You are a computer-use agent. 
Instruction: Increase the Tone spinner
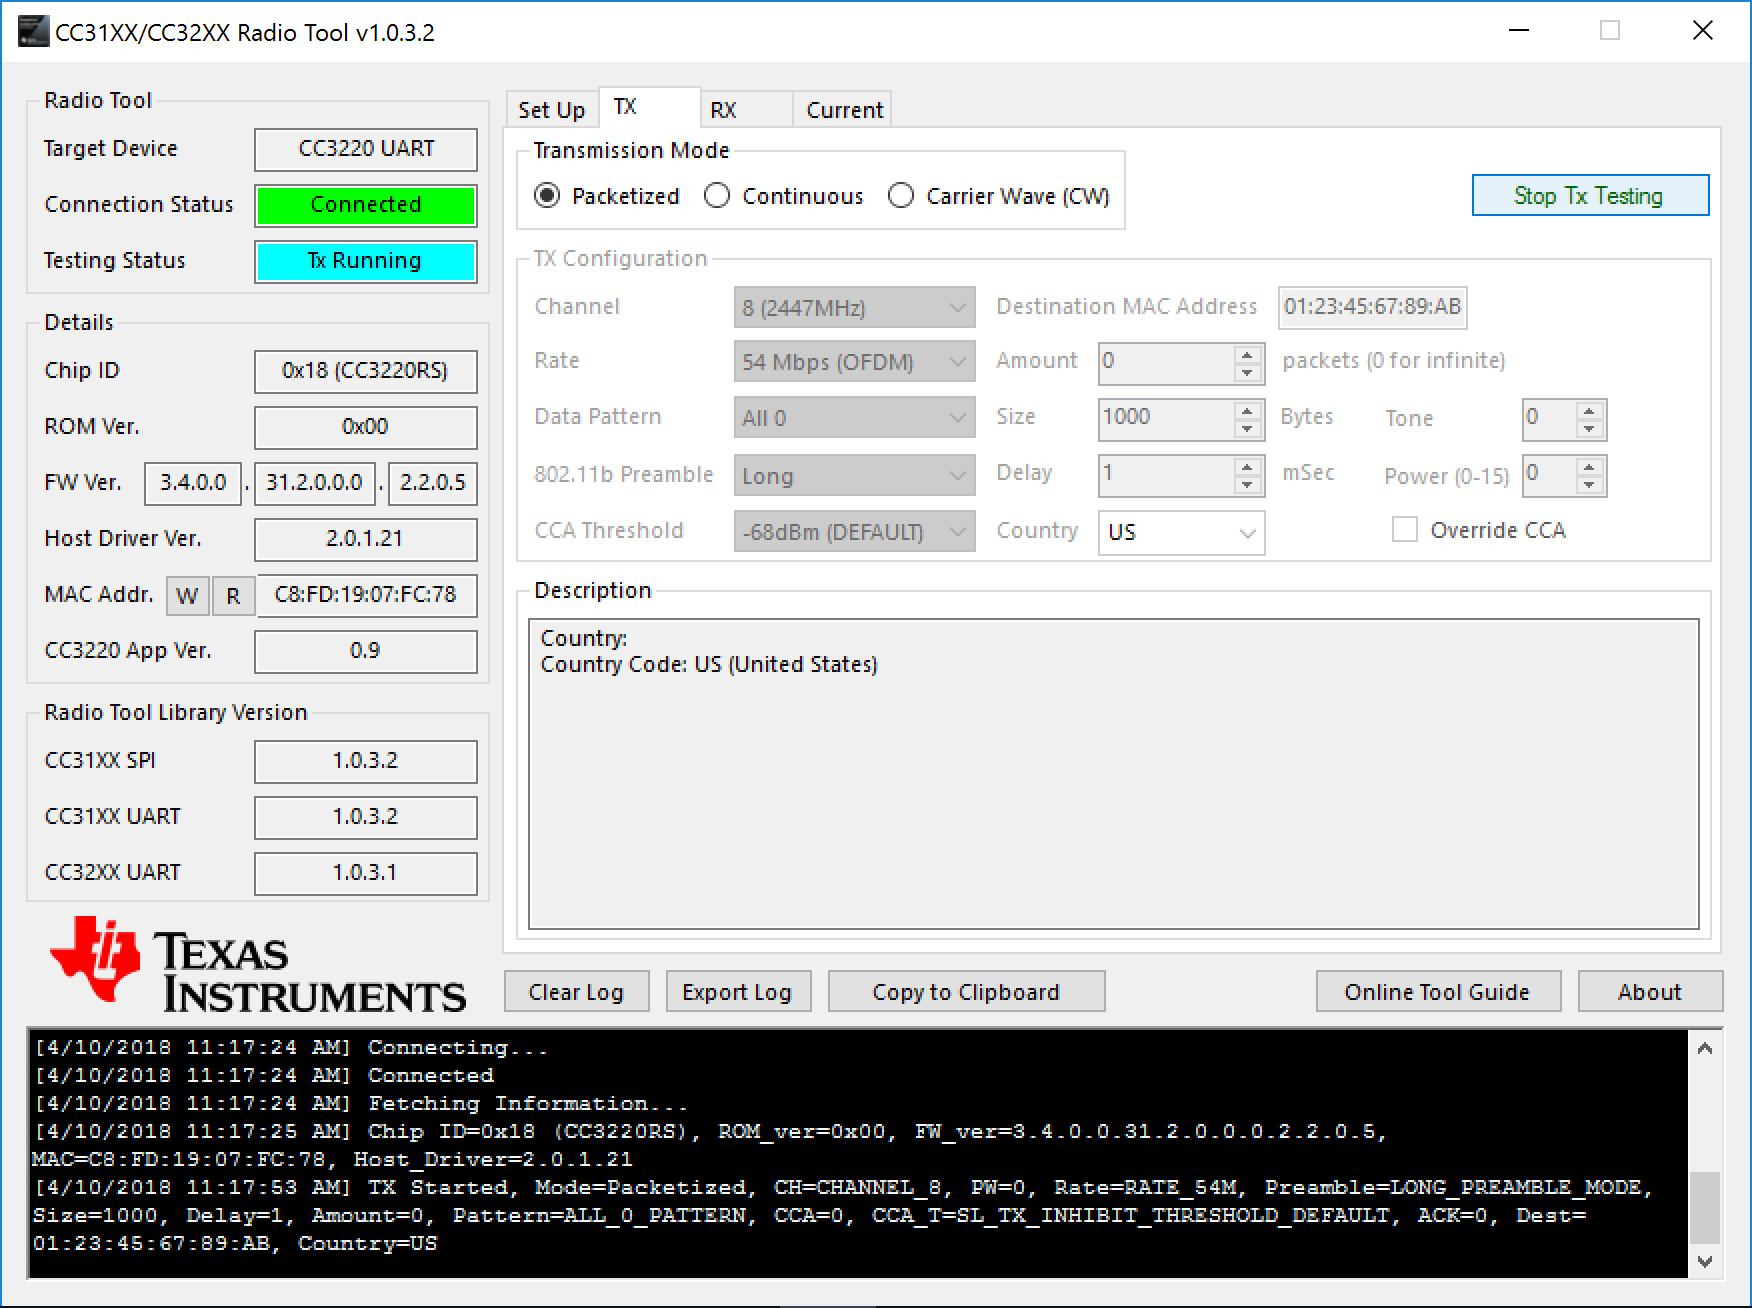pos(1590,410)
